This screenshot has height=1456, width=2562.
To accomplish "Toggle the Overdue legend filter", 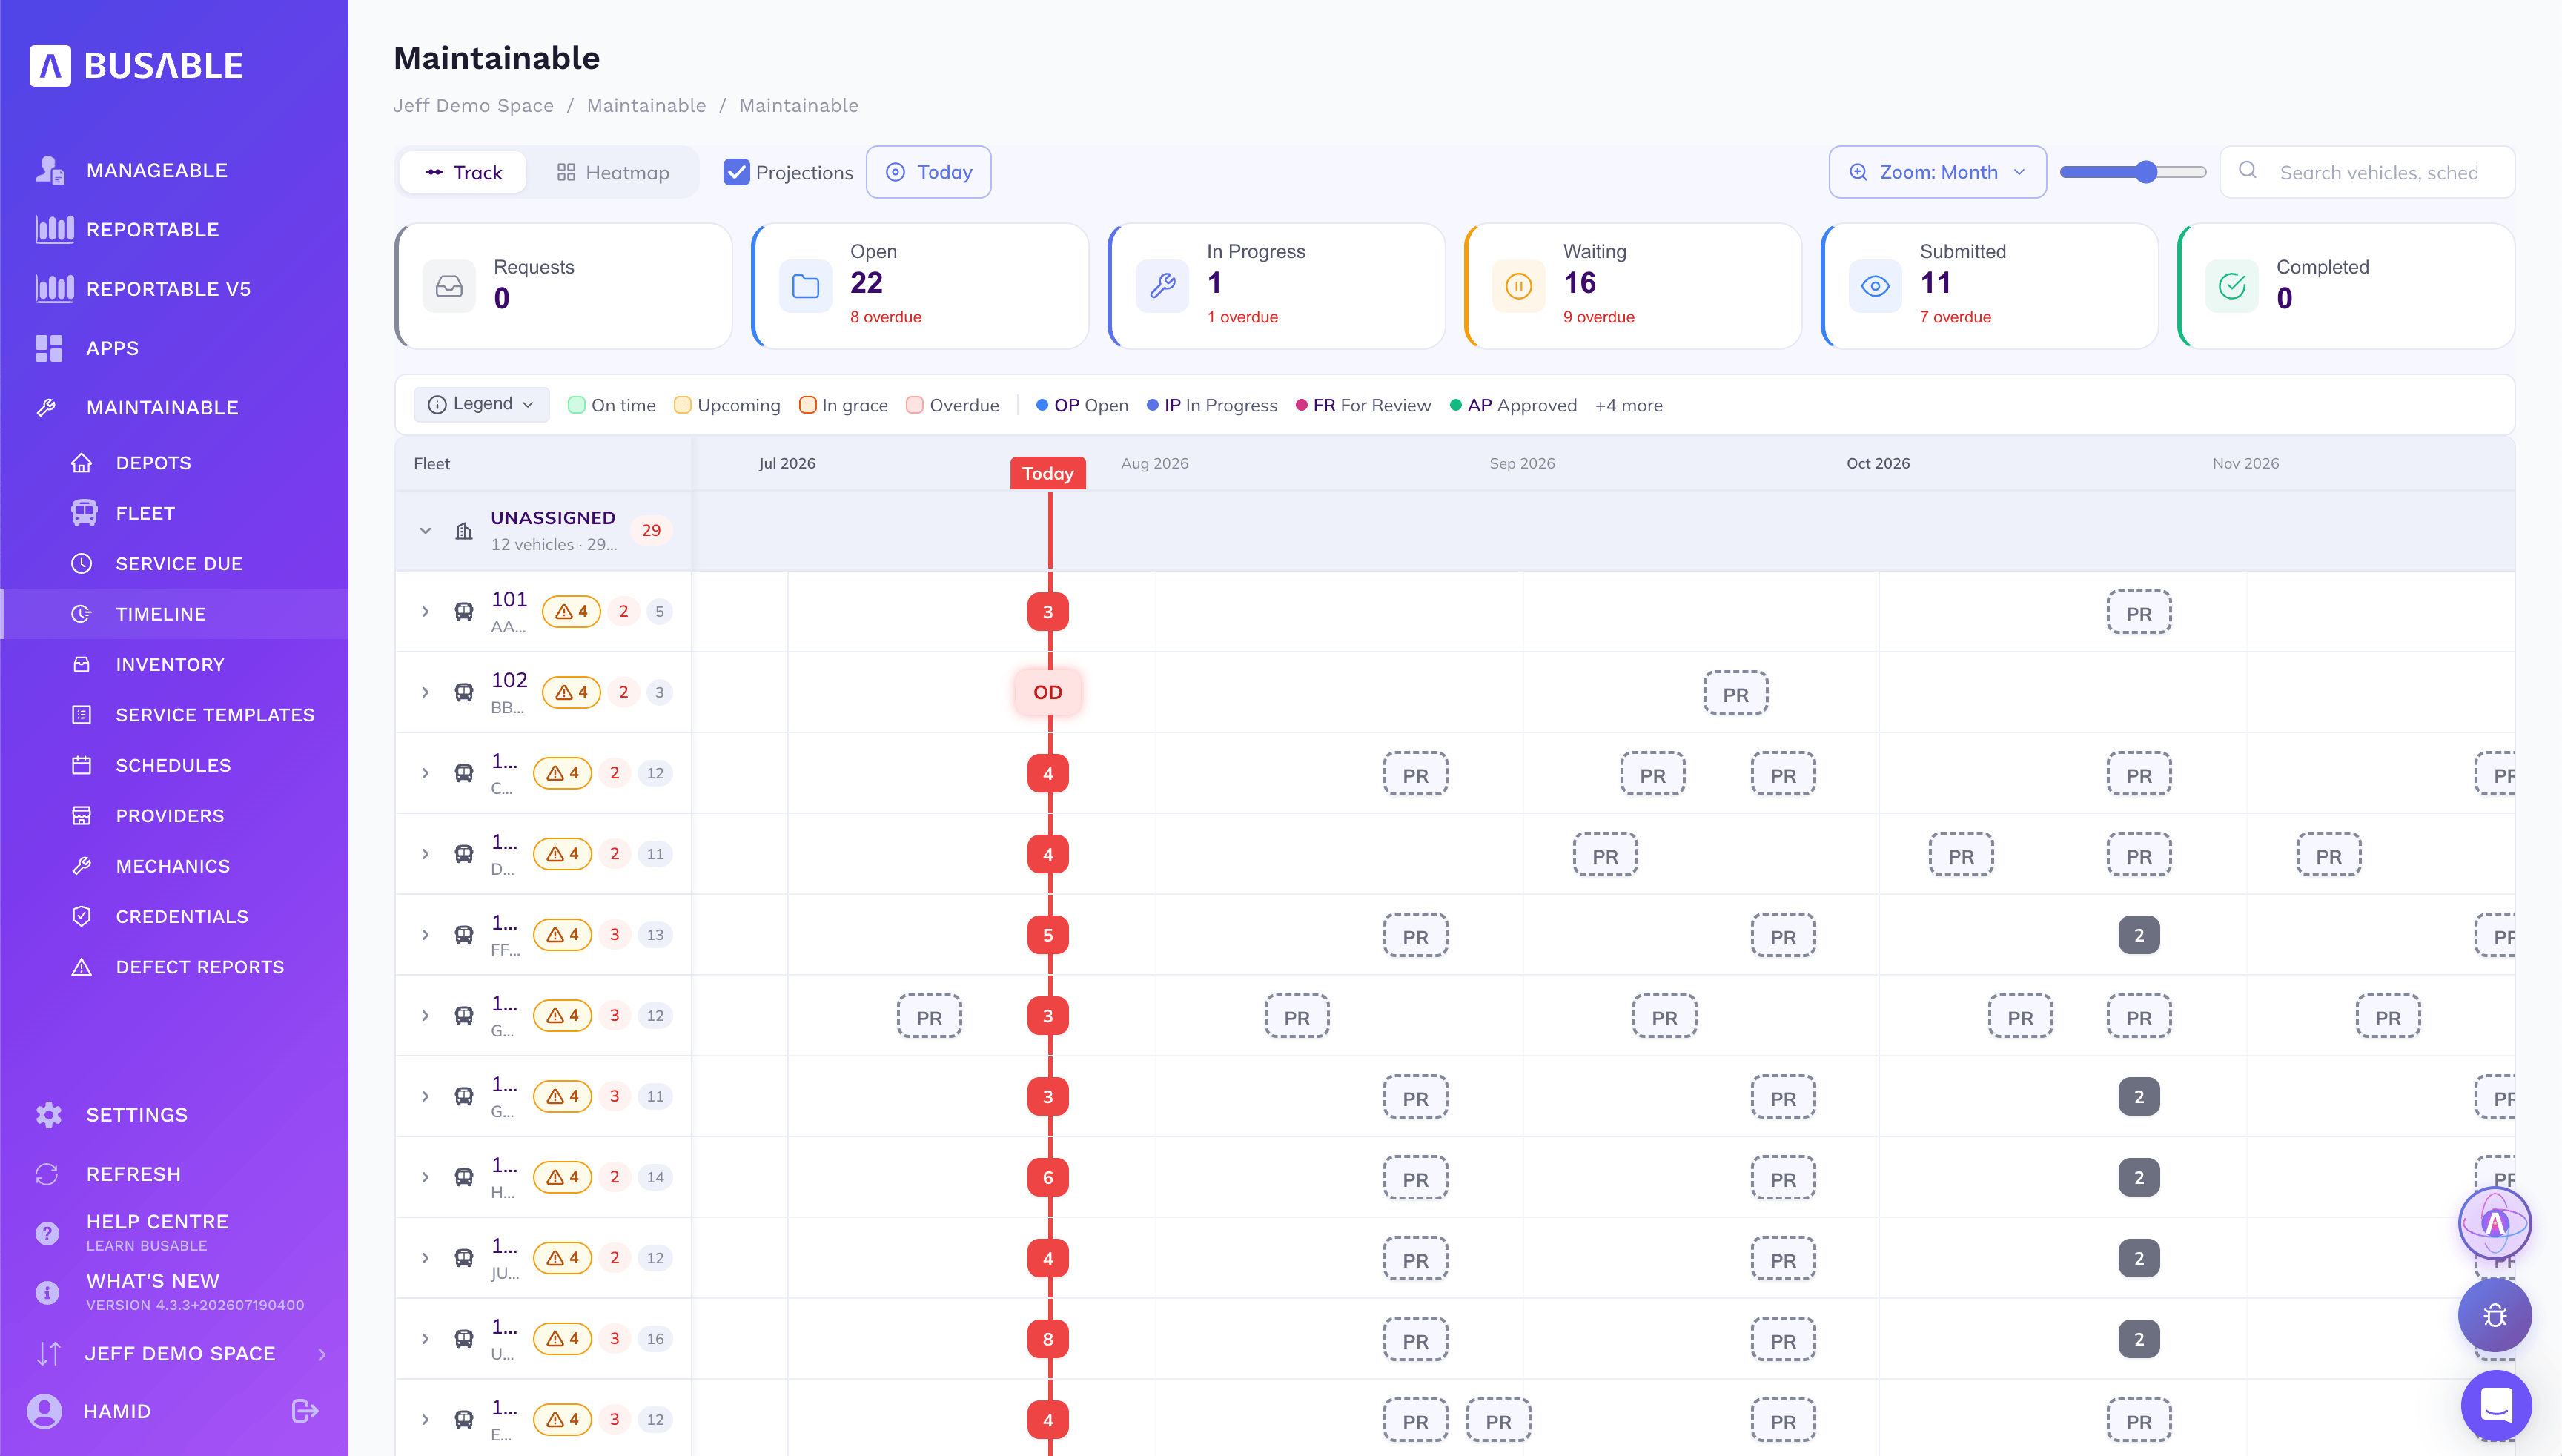I will point(952,405).
